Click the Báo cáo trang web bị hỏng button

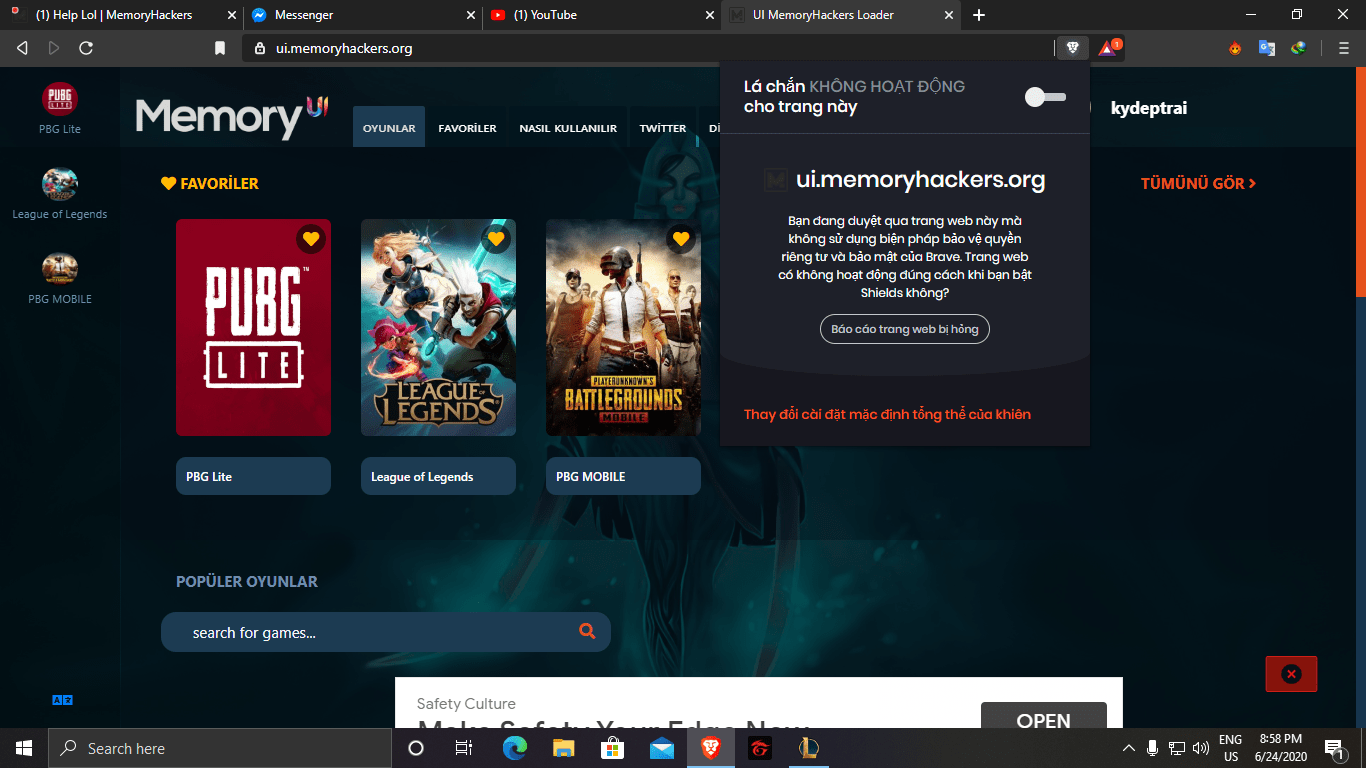coord(905,329)
